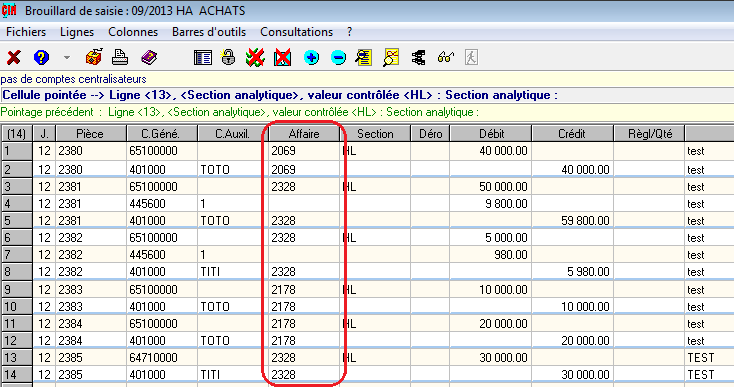Click the (14) corner header cell

[x=16, y=134]
